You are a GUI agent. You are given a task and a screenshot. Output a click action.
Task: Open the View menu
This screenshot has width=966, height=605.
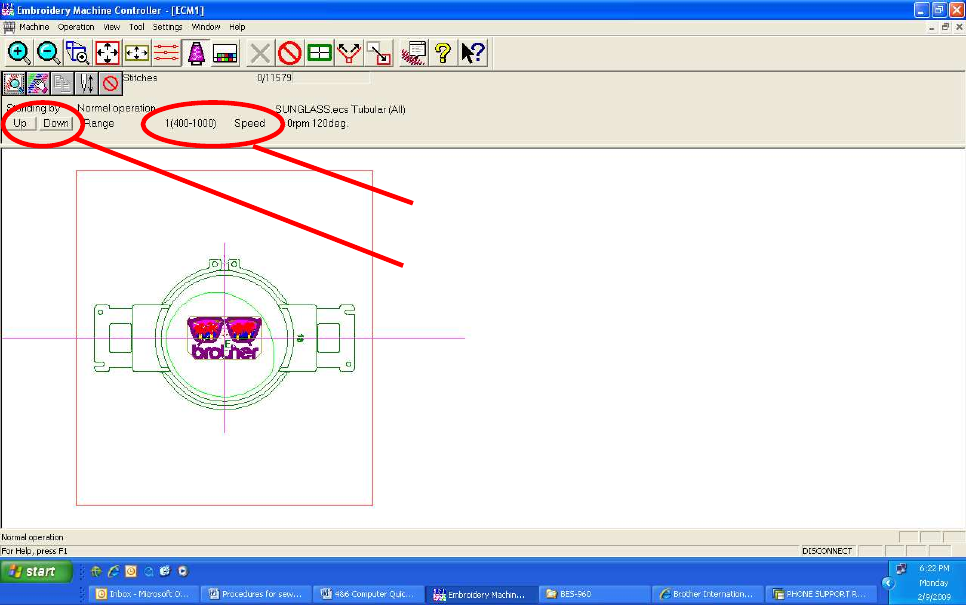pos(112,27)
